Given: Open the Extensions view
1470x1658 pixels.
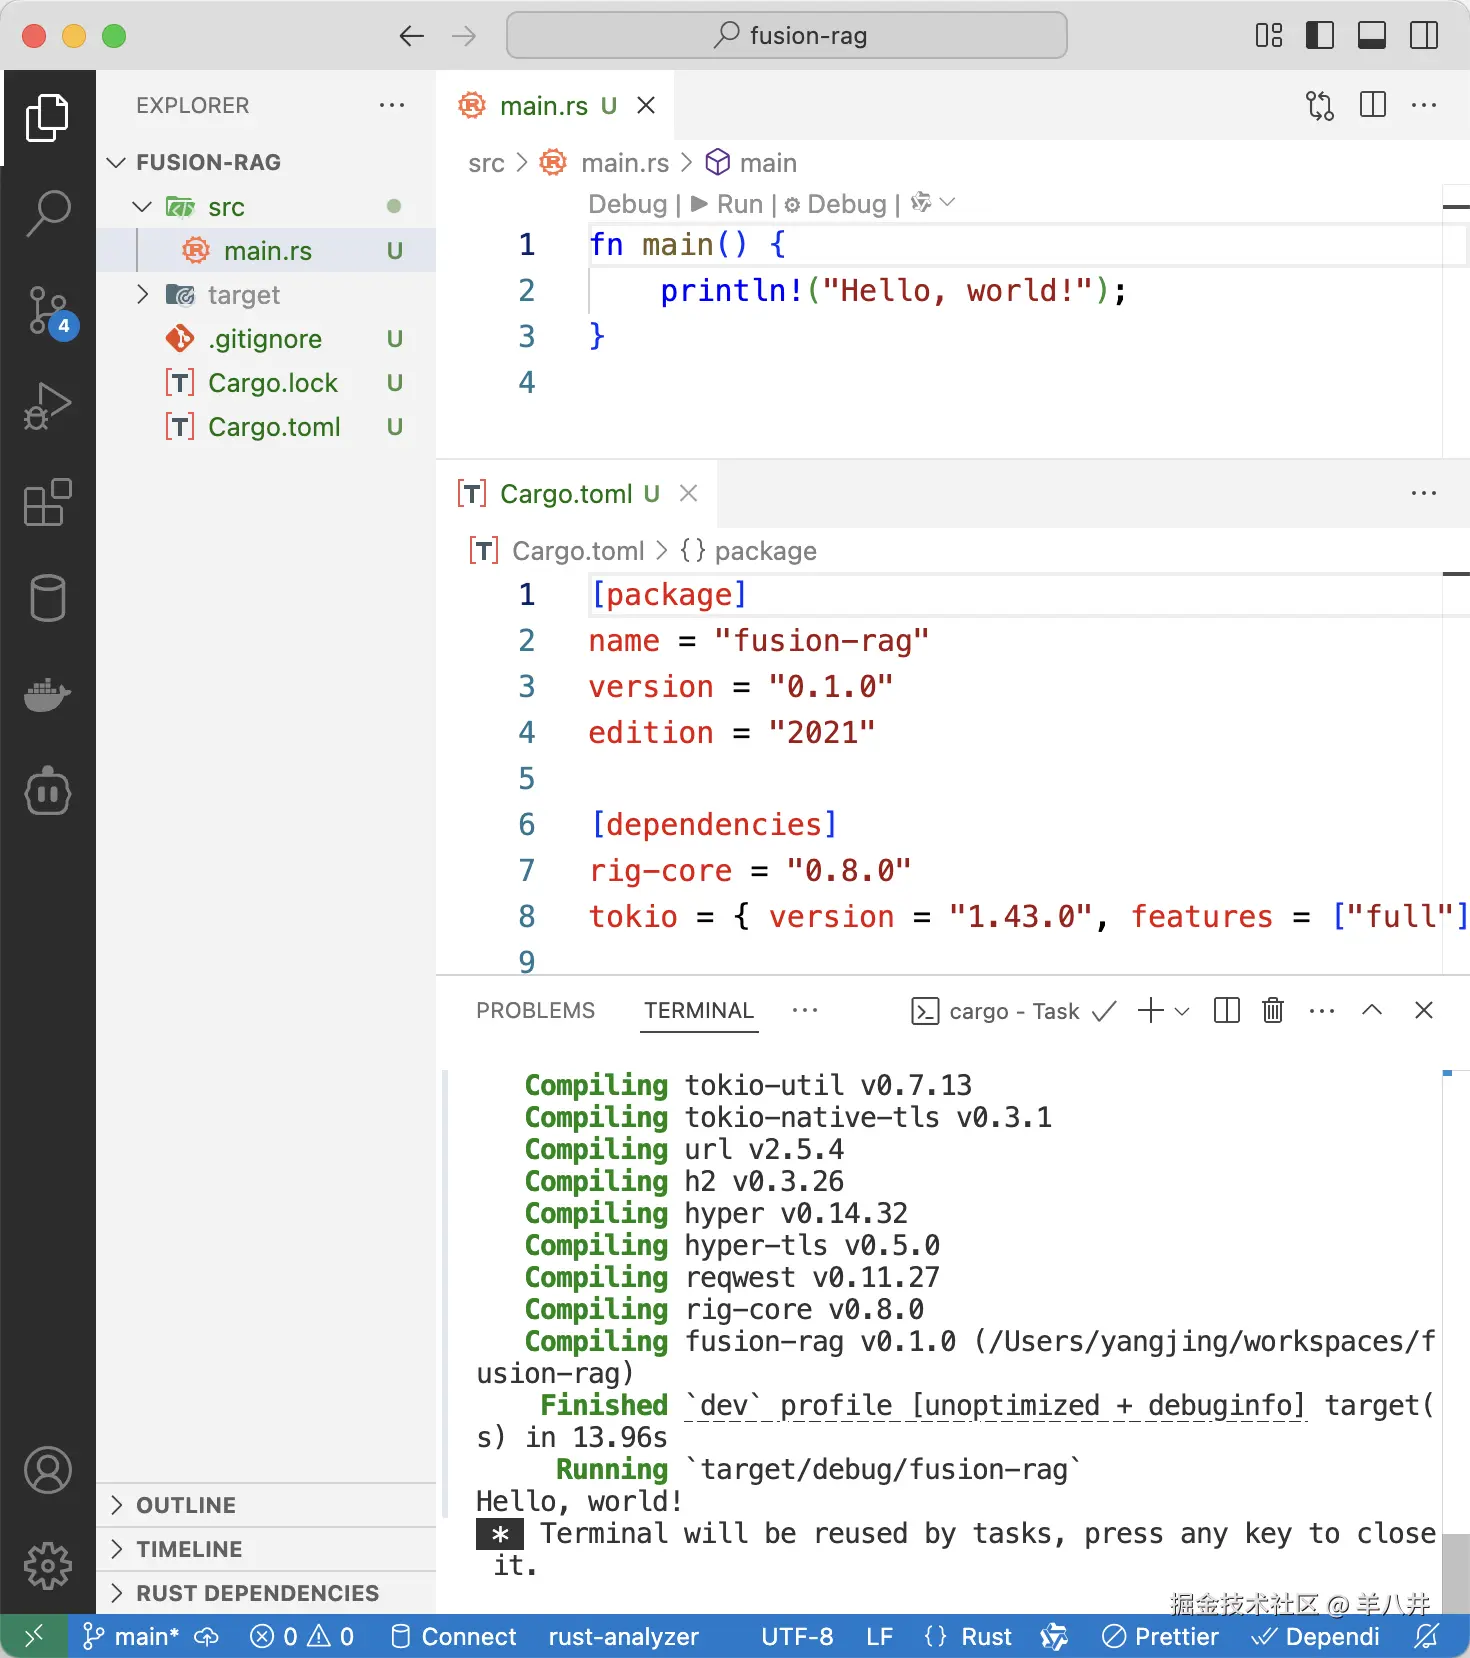Looking at the screenshot, I should pos(47,502).
